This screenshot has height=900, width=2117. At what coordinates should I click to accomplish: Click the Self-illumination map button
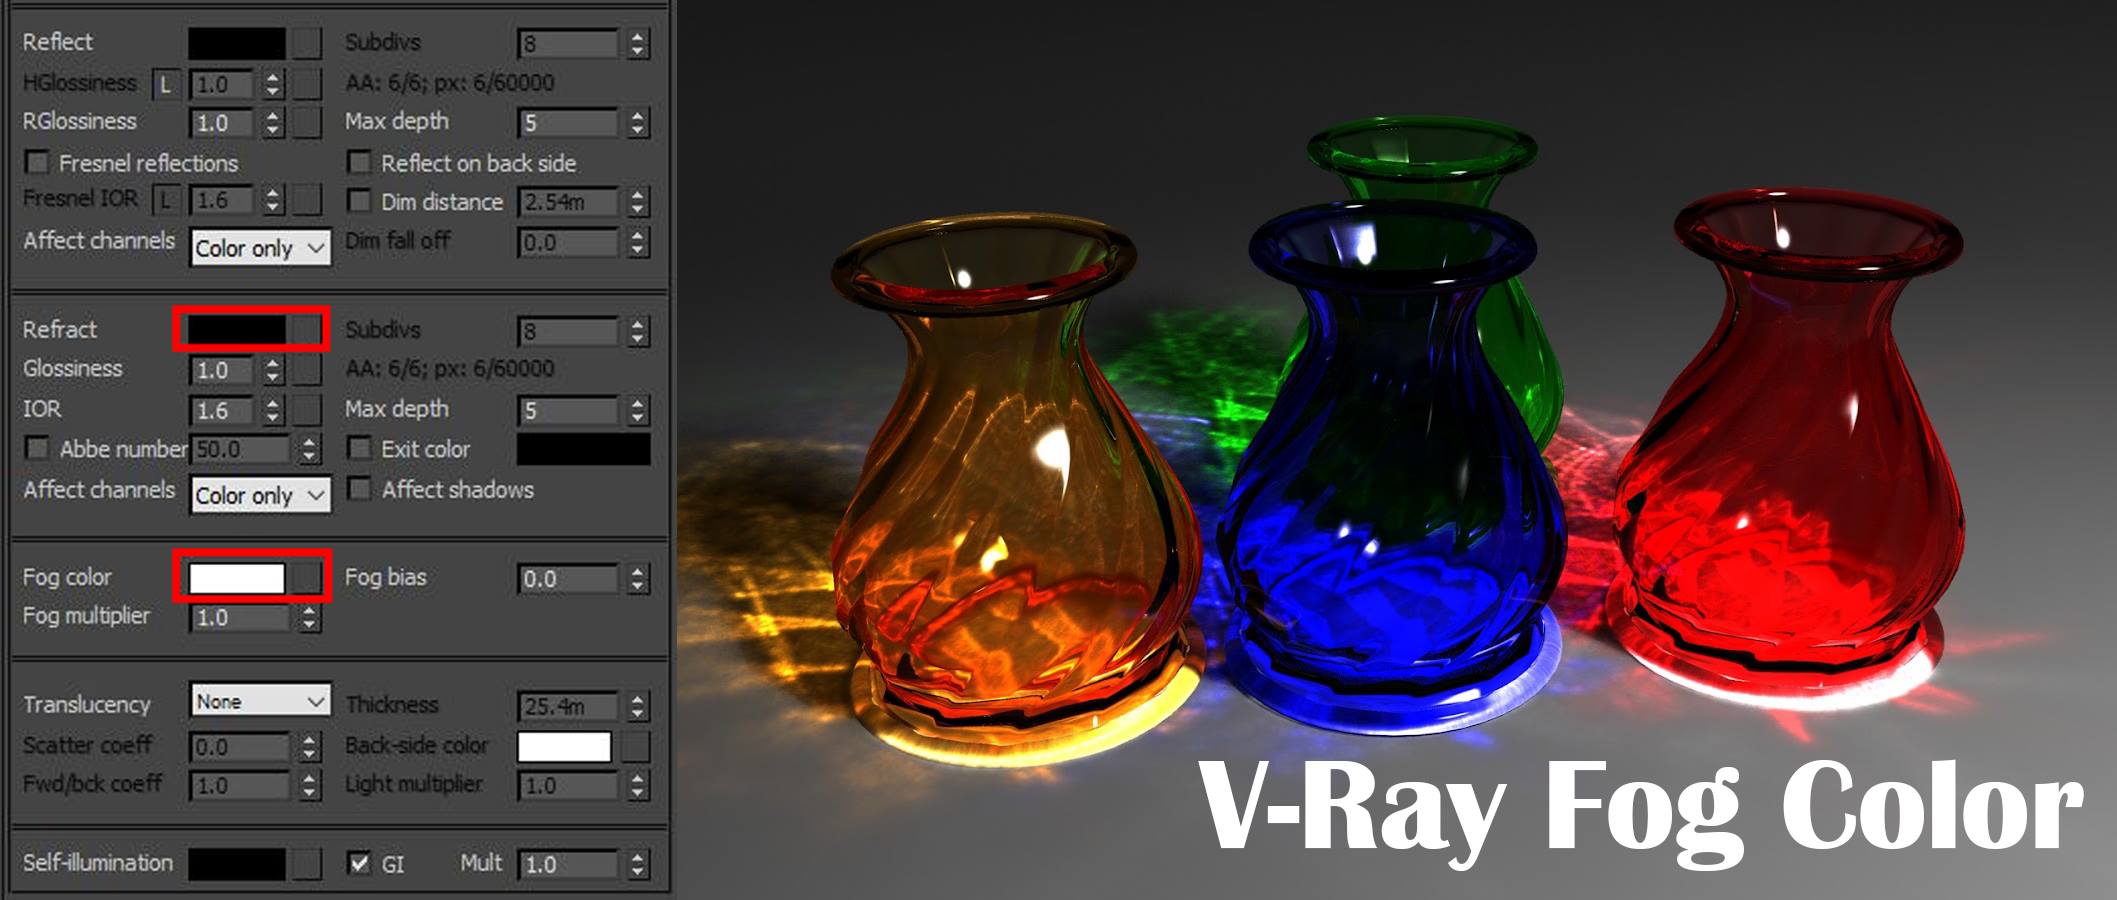307,864
